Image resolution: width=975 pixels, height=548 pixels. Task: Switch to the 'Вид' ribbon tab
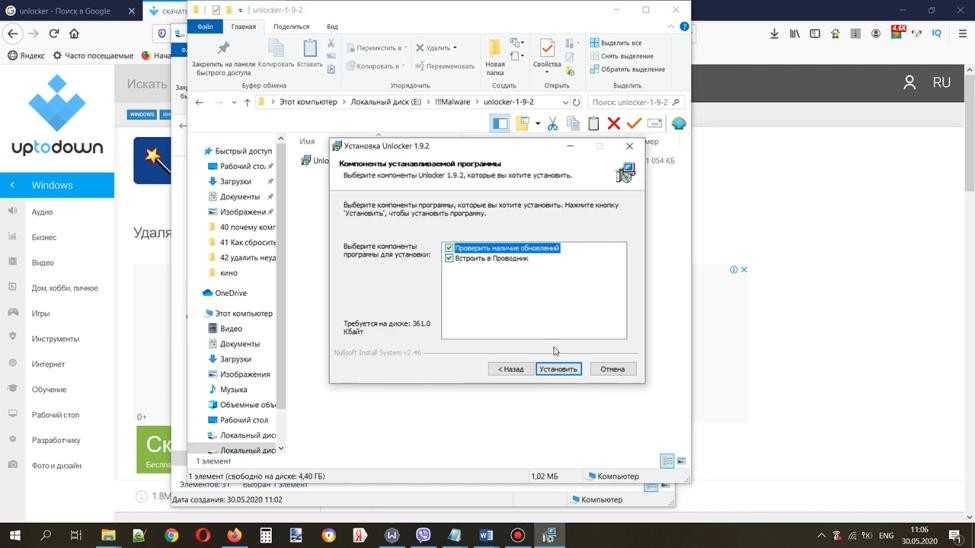(332, 27)
